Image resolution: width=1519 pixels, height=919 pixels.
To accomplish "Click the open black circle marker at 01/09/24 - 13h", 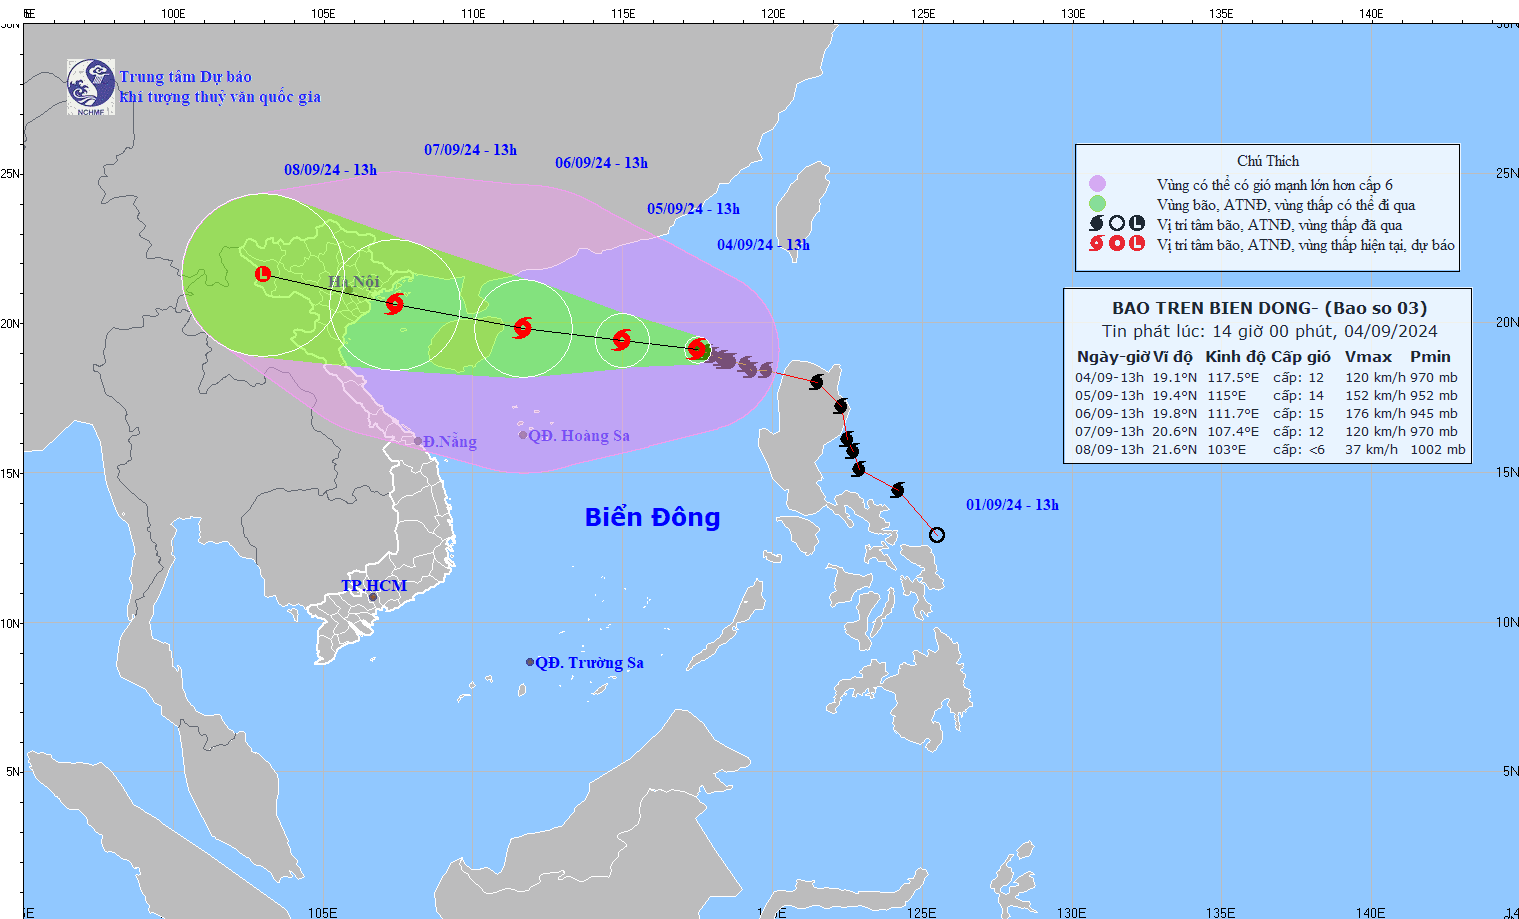I will click(x=937, y=535).
